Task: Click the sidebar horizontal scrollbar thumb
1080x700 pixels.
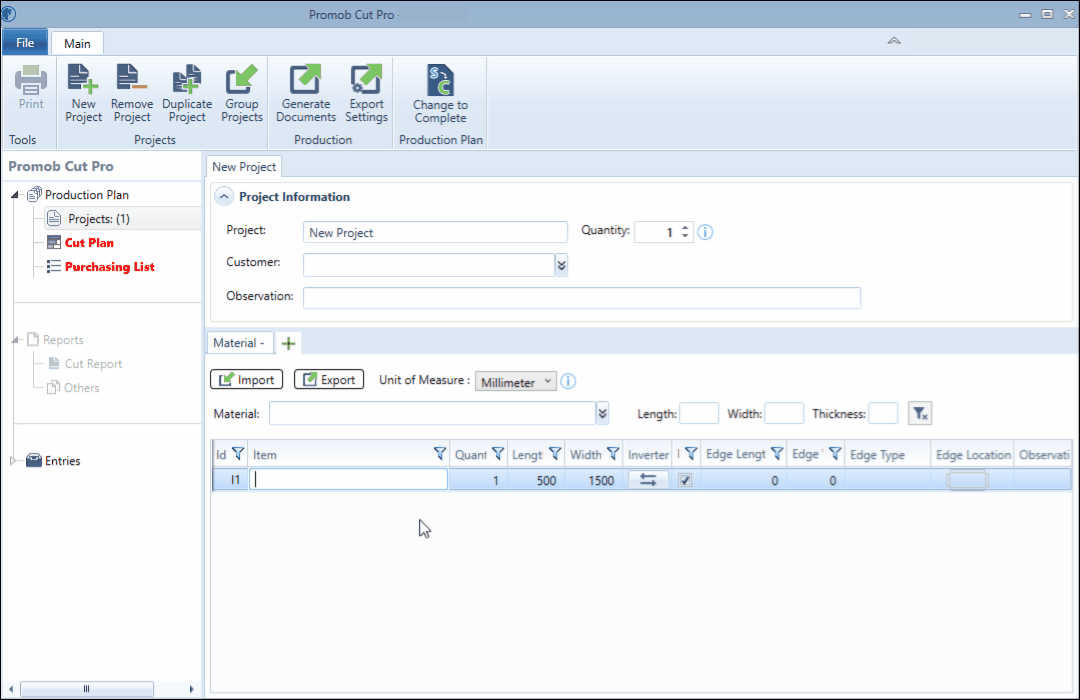Action: click(87, 688)
